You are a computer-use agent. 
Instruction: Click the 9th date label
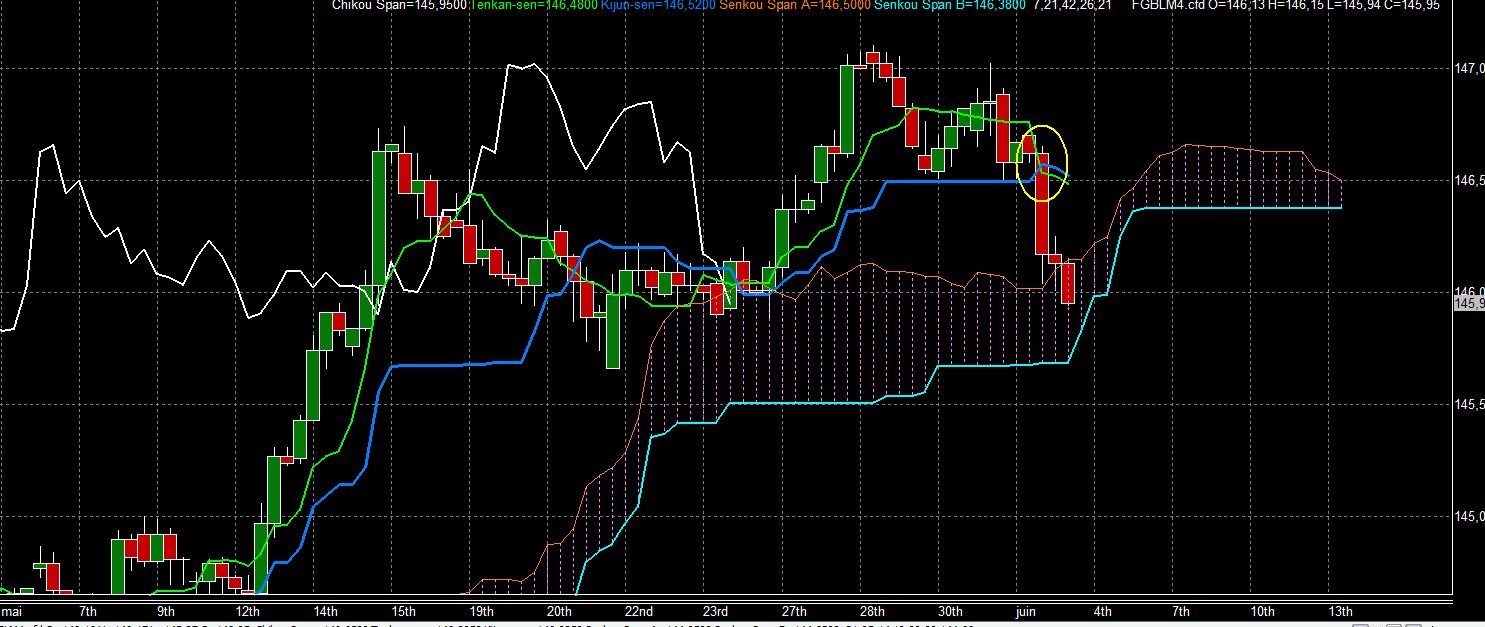[x=166, y=611]
